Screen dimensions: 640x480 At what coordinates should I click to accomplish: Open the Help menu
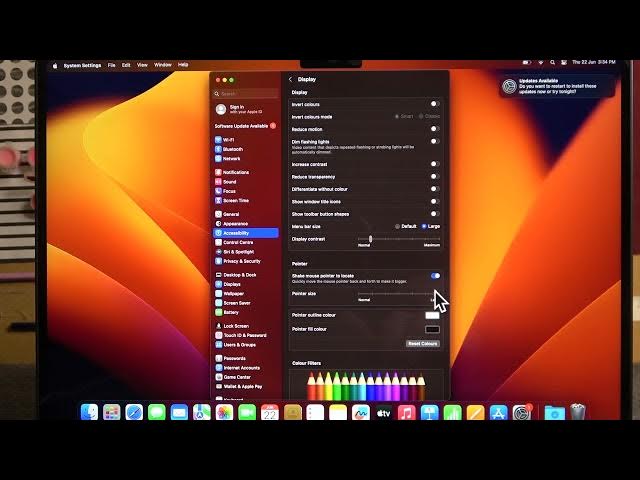coord(183,64)
